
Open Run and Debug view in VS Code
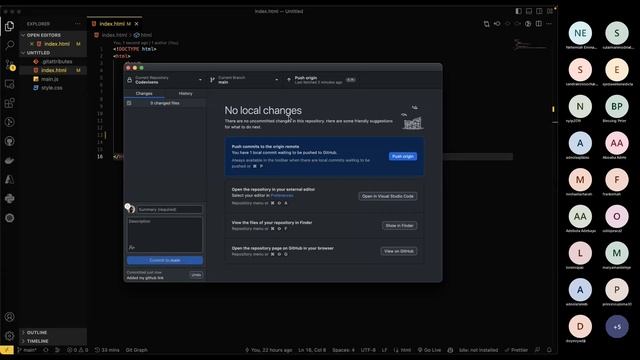[9, 122]
